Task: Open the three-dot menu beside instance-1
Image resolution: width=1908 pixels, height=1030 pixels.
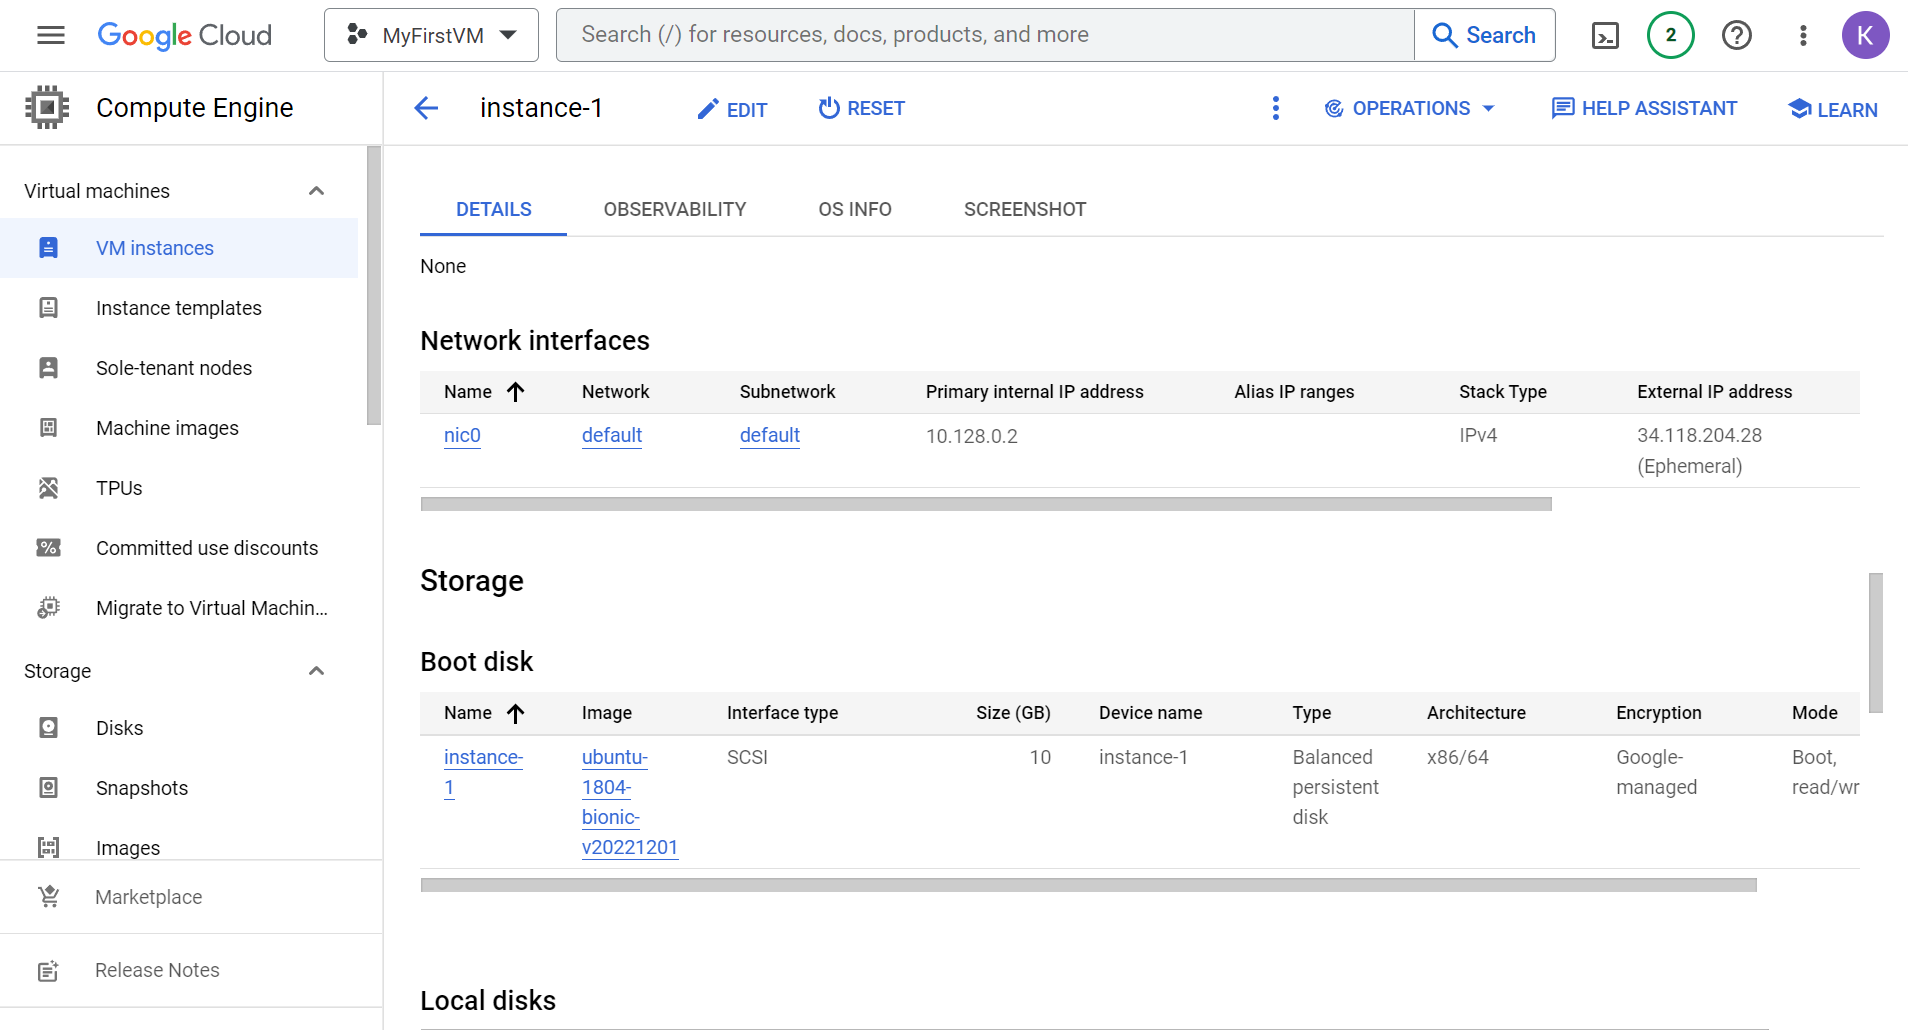Action: pos(1275,108)
